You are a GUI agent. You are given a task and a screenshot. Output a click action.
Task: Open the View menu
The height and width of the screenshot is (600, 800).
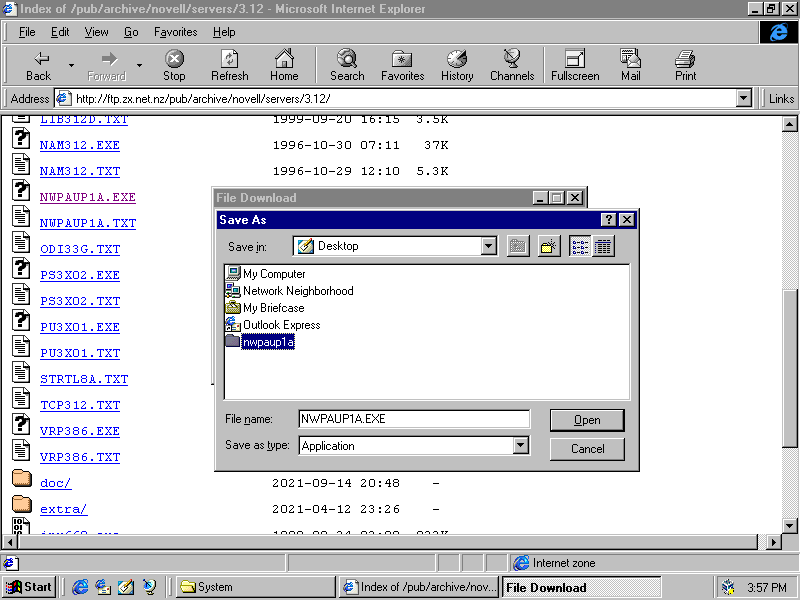[x=96, y=32]
